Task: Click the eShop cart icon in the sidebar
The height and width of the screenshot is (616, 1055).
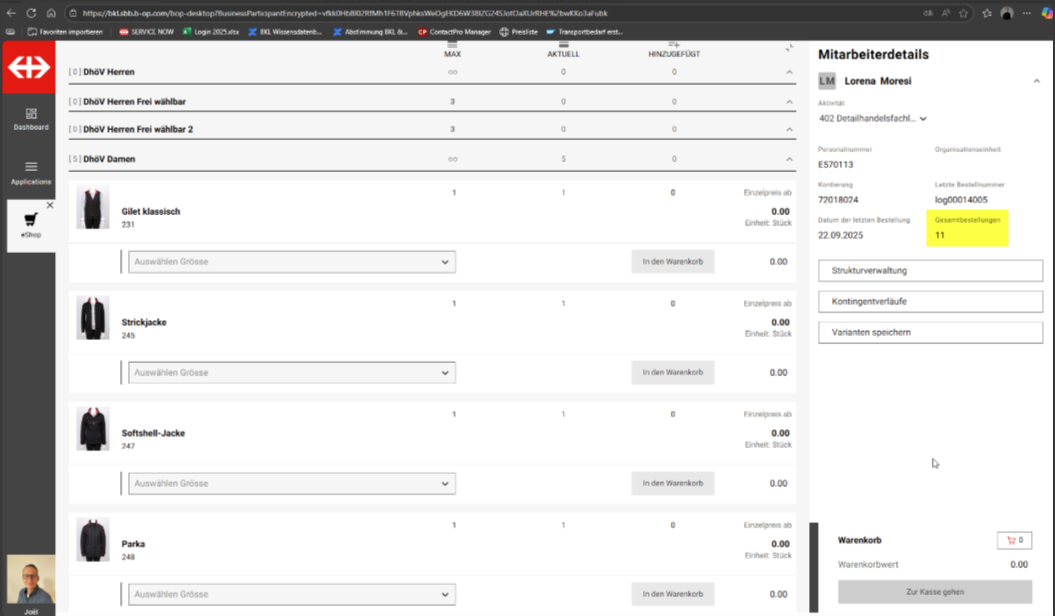Action: pyautogui.click(x=30, y=221)
